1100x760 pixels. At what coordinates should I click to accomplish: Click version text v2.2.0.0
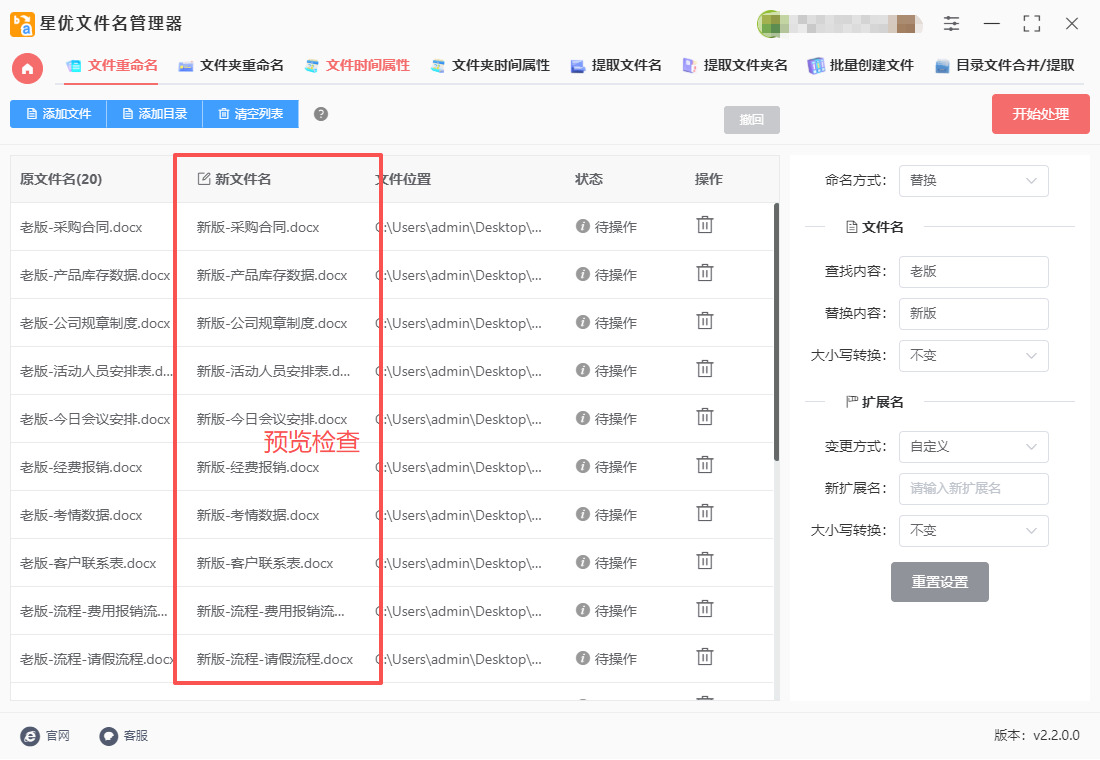click(x=1056, y=735)
